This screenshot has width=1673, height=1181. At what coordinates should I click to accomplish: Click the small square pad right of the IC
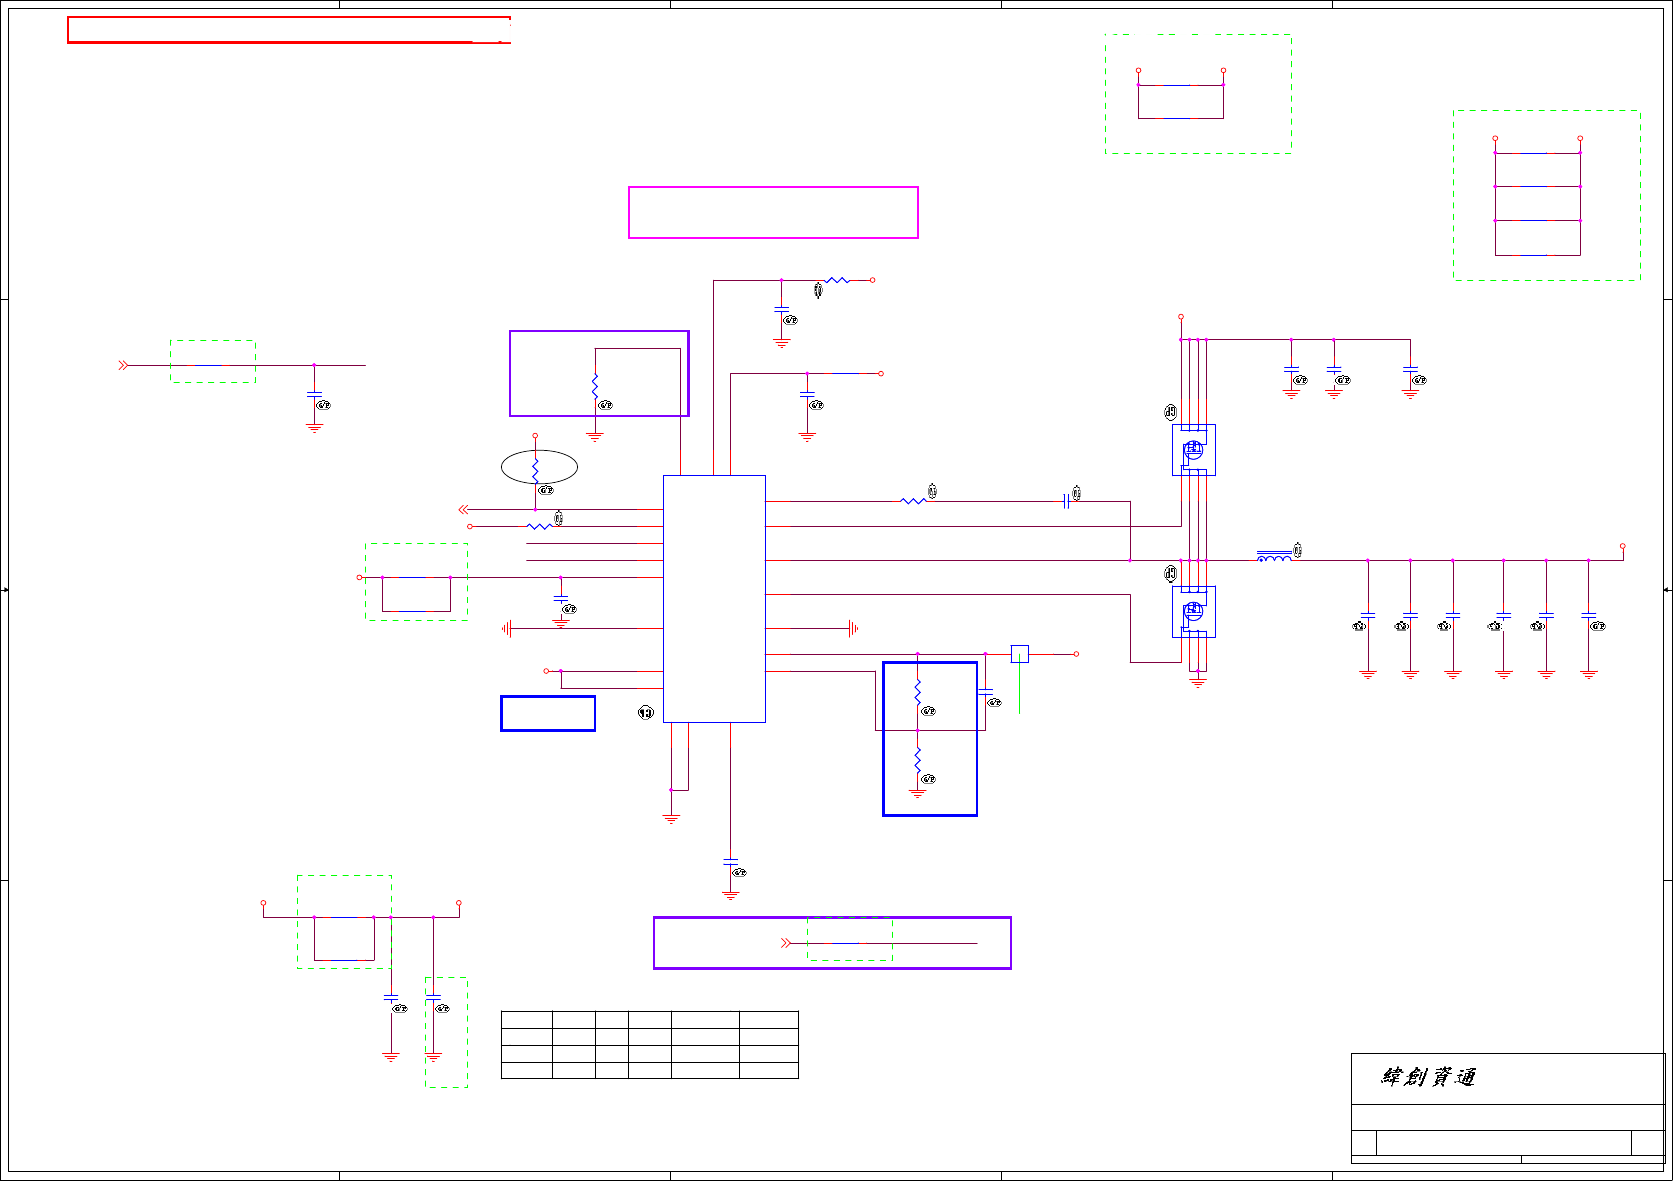[x=1020, y=654]
